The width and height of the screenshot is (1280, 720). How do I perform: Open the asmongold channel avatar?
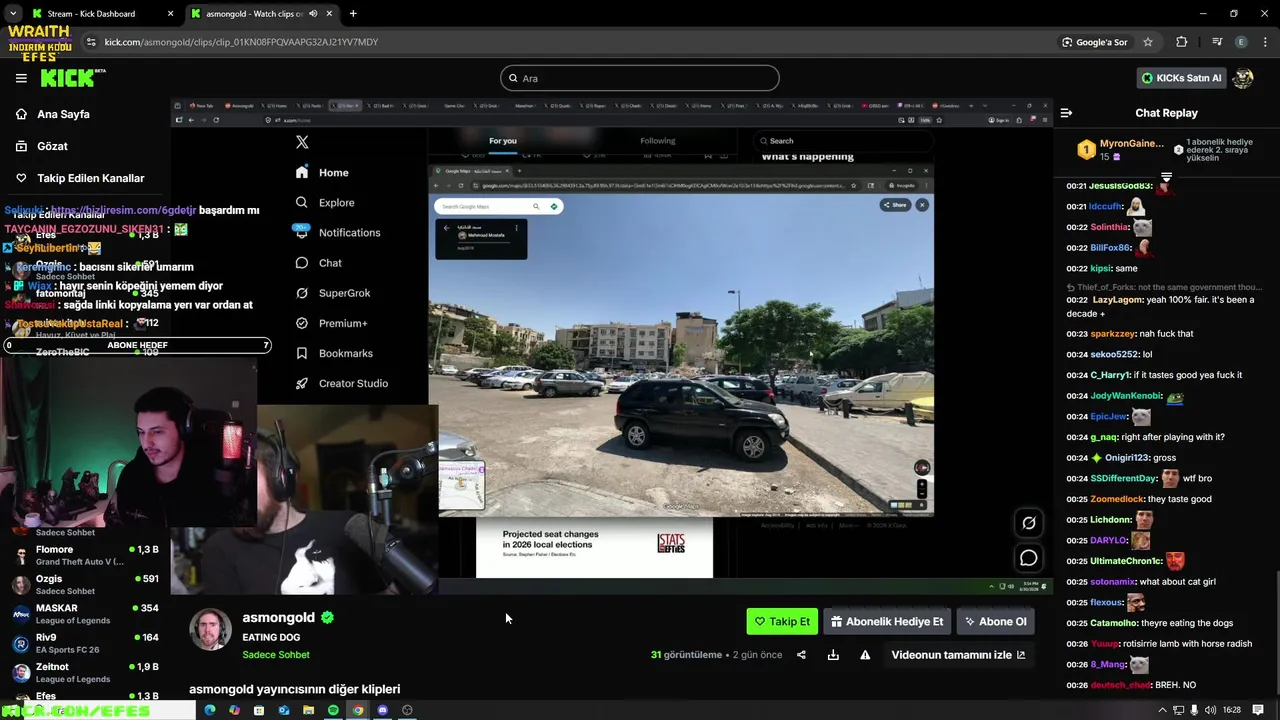click(210, 630)
